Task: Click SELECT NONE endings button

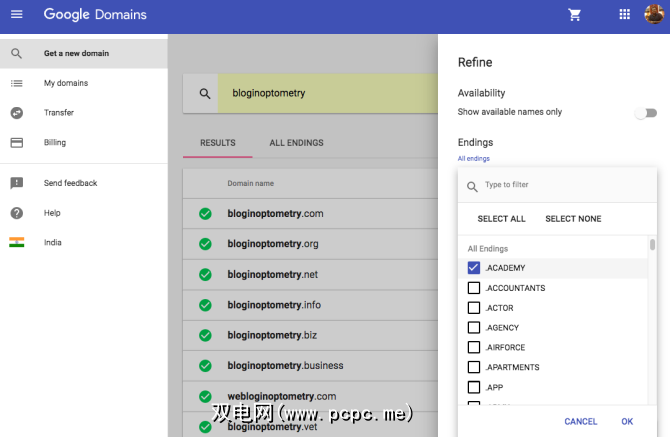Action: tap(573, 219)
